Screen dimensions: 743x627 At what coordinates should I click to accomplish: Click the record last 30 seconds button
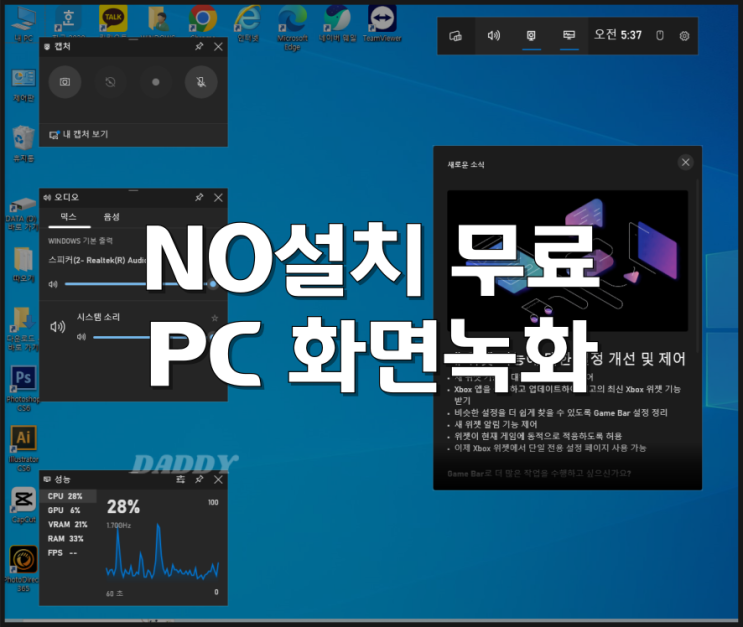click(110, 82)
